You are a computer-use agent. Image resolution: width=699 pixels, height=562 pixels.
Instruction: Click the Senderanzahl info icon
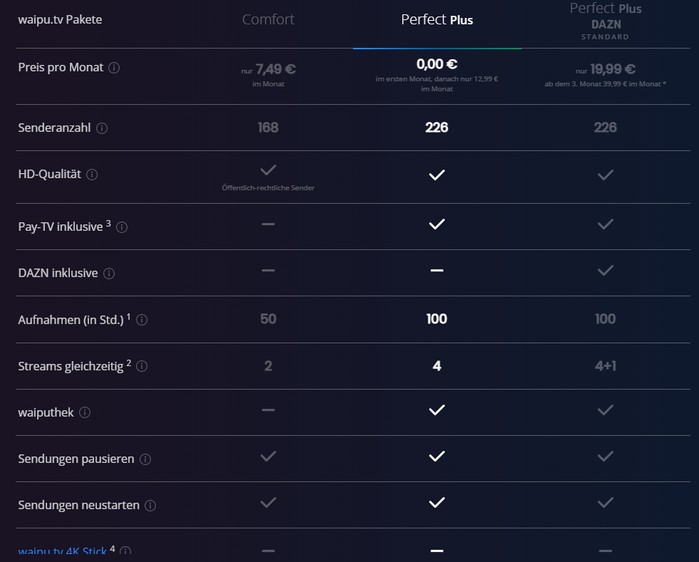[102, 128]
